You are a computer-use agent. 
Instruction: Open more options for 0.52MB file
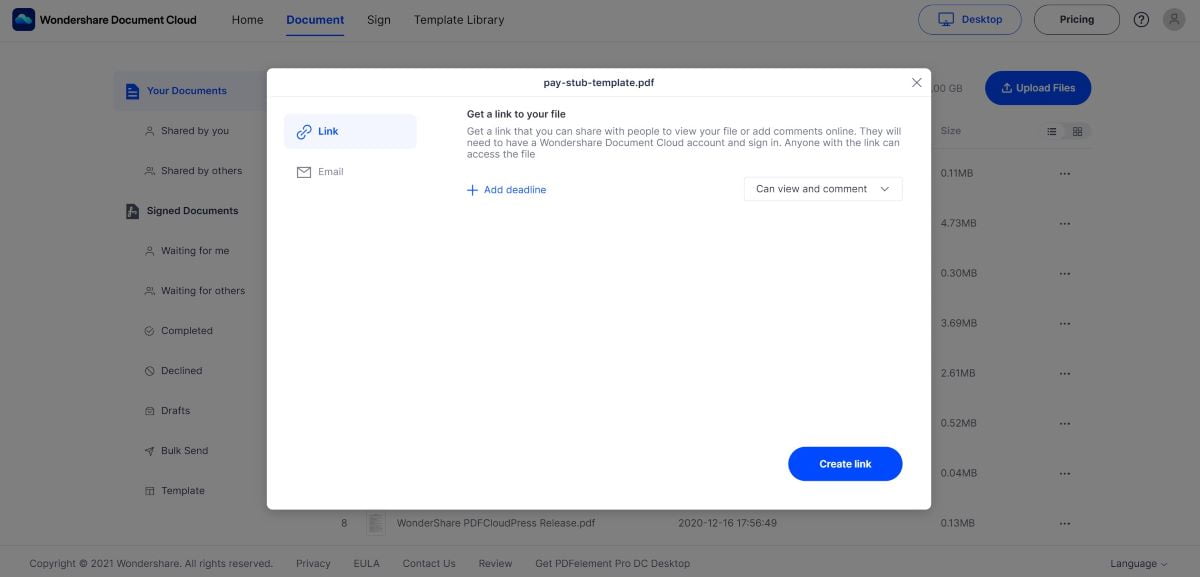1064,423
